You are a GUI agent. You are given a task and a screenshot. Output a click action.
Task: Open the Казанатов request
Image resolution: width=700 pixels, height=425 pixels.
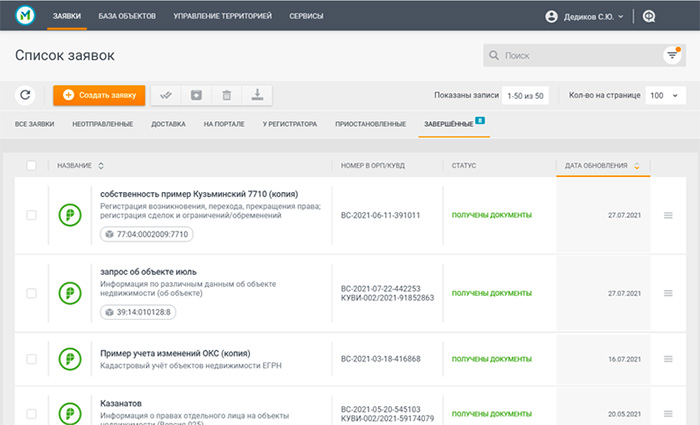(x=121, y=404)
